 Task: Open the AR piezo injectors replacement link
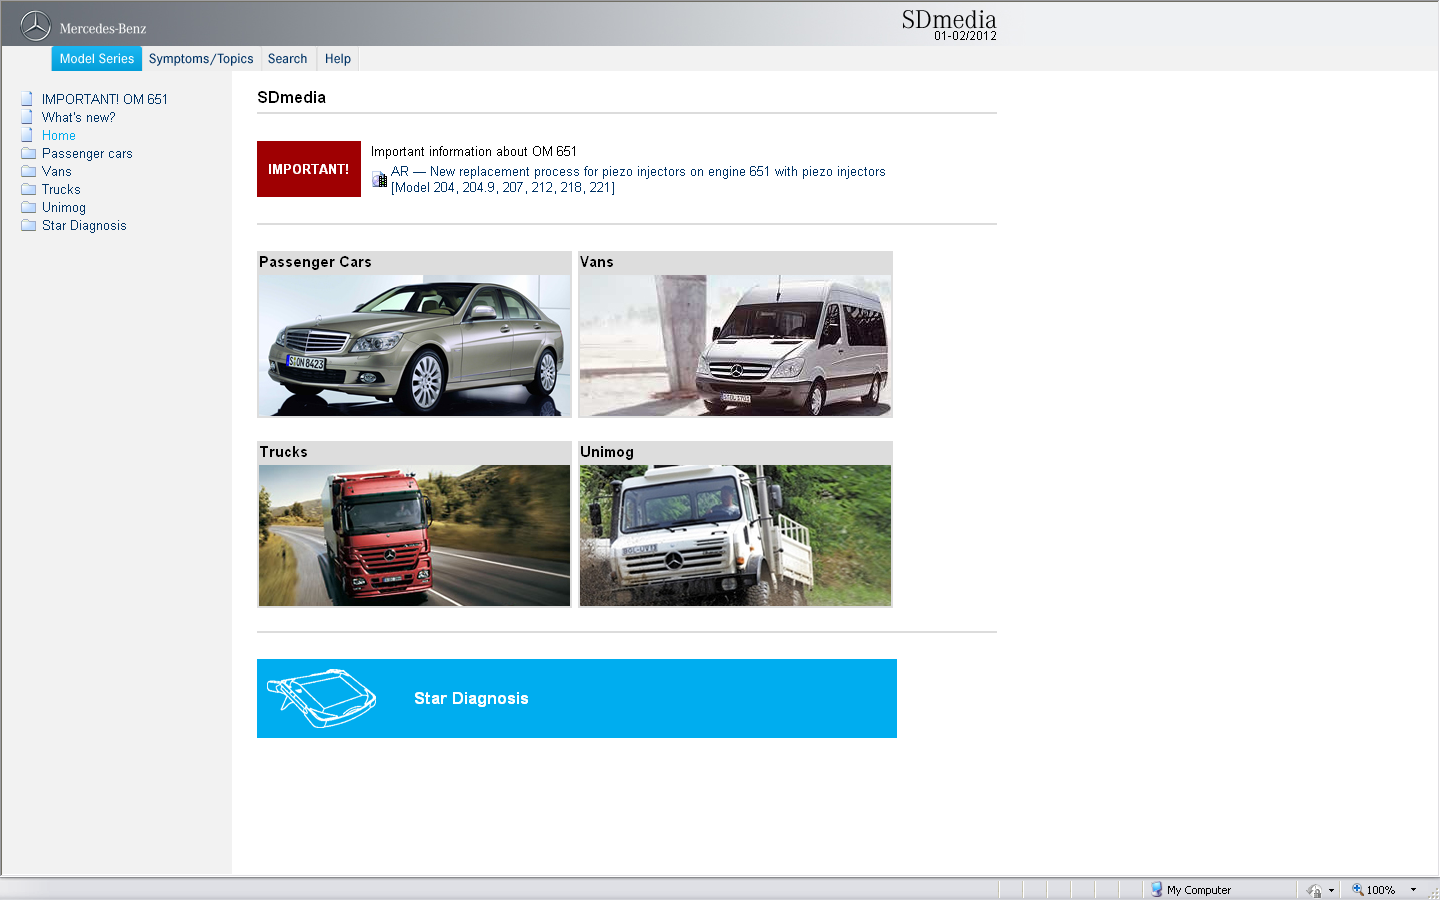coord(638,179)
